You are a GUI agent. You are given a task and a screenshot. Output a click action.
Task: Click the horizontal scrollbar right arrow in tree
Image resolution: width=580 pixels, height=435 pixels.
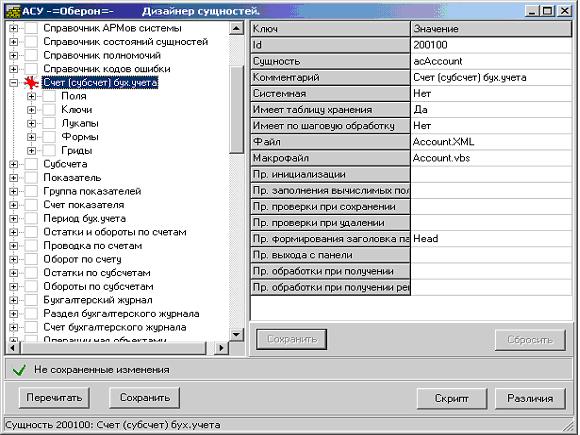[x=221, y=348]
